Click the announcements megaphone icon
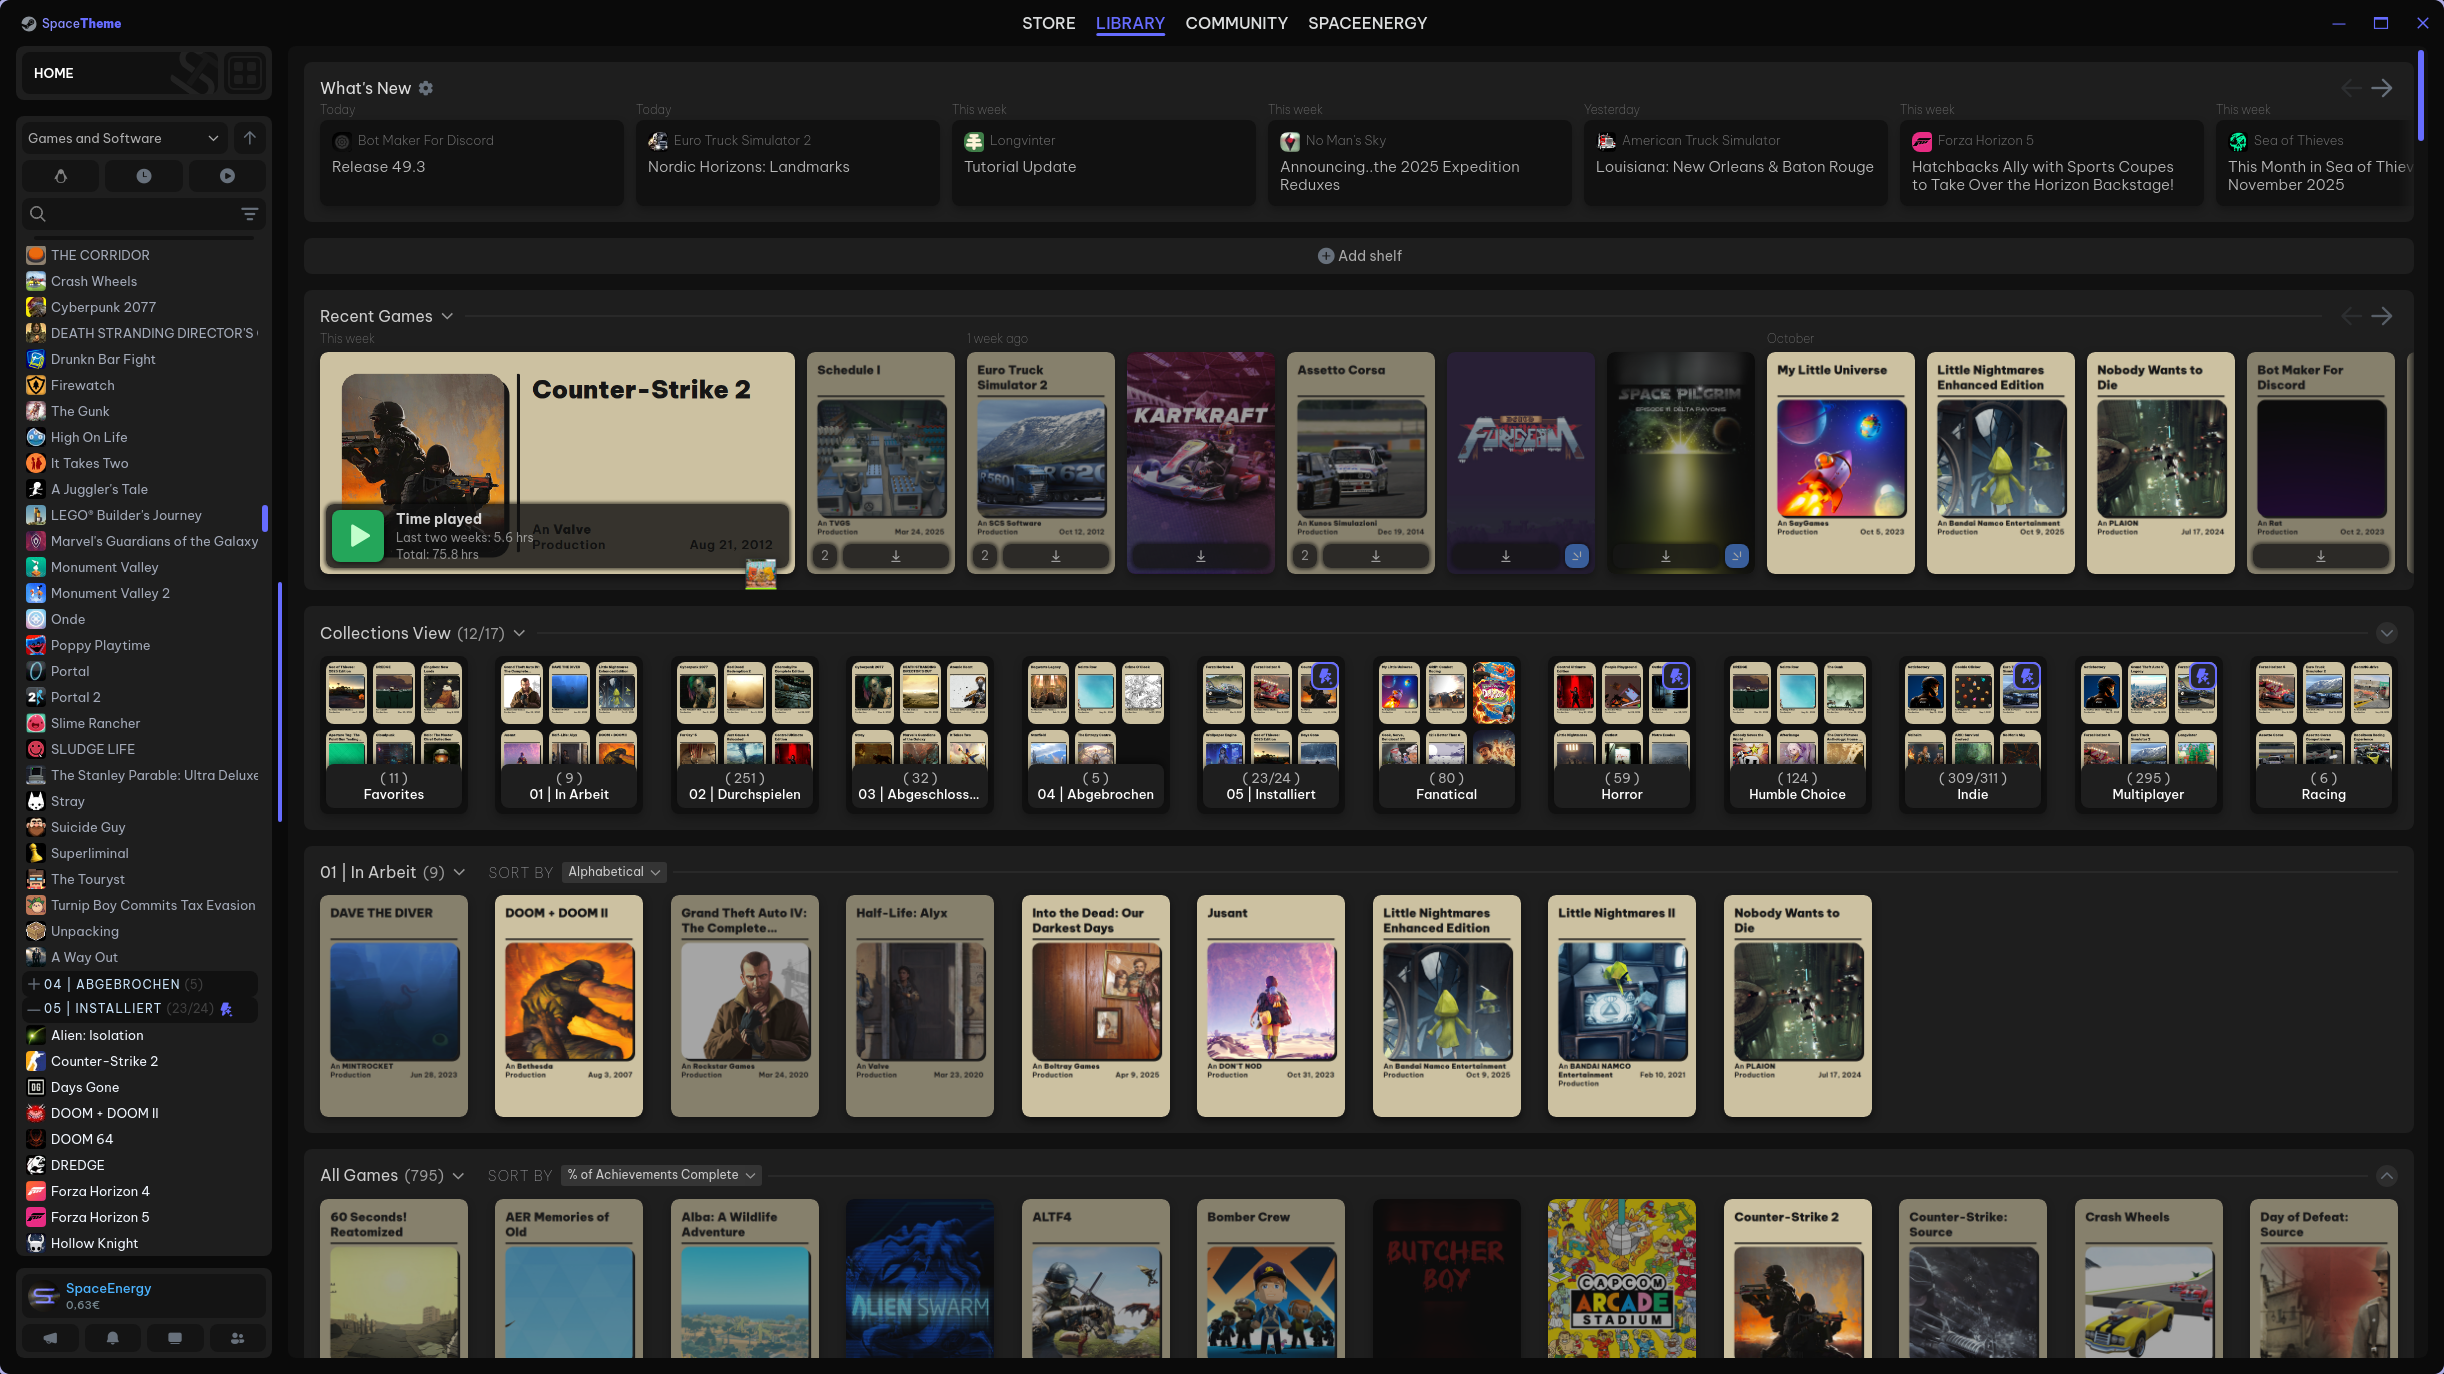This screenshot has width=2444, height=1374. [50, 1338]
